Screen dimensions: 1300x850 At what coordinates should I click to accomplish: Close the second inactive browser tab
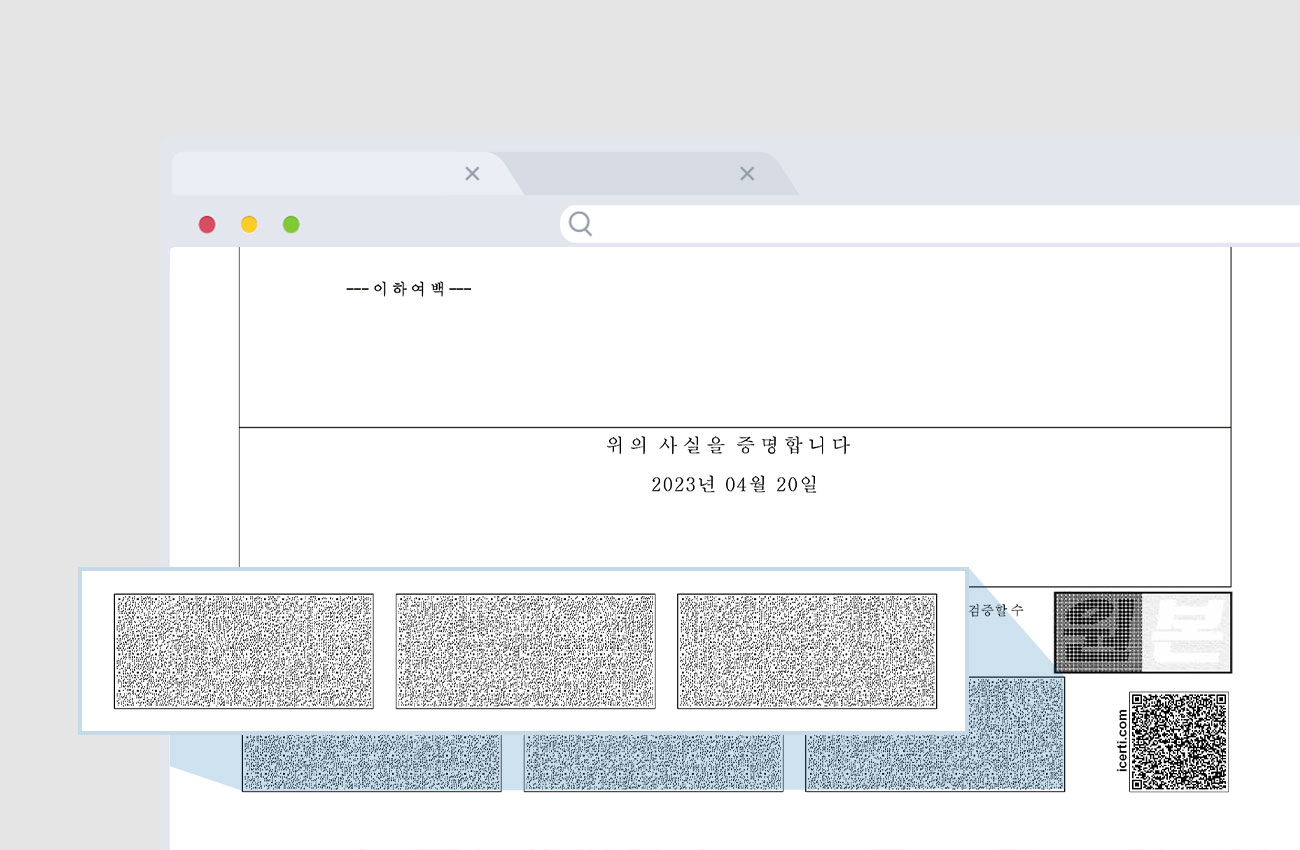click(x=746, y=174)
